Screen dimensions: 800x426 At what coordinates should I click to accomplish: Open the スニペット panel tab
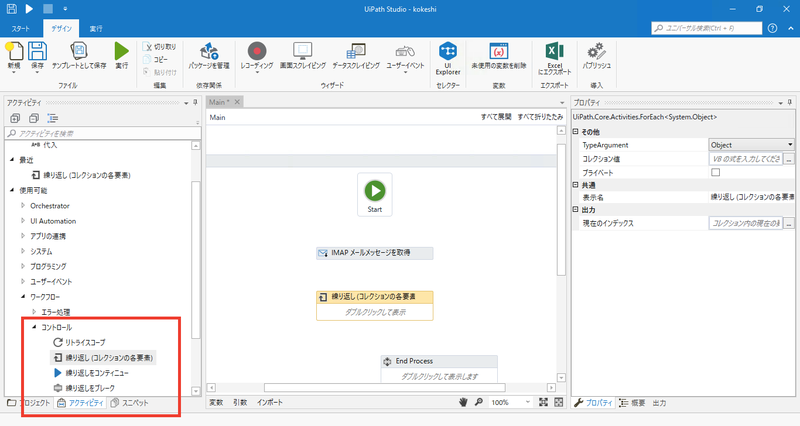point(130,403)
